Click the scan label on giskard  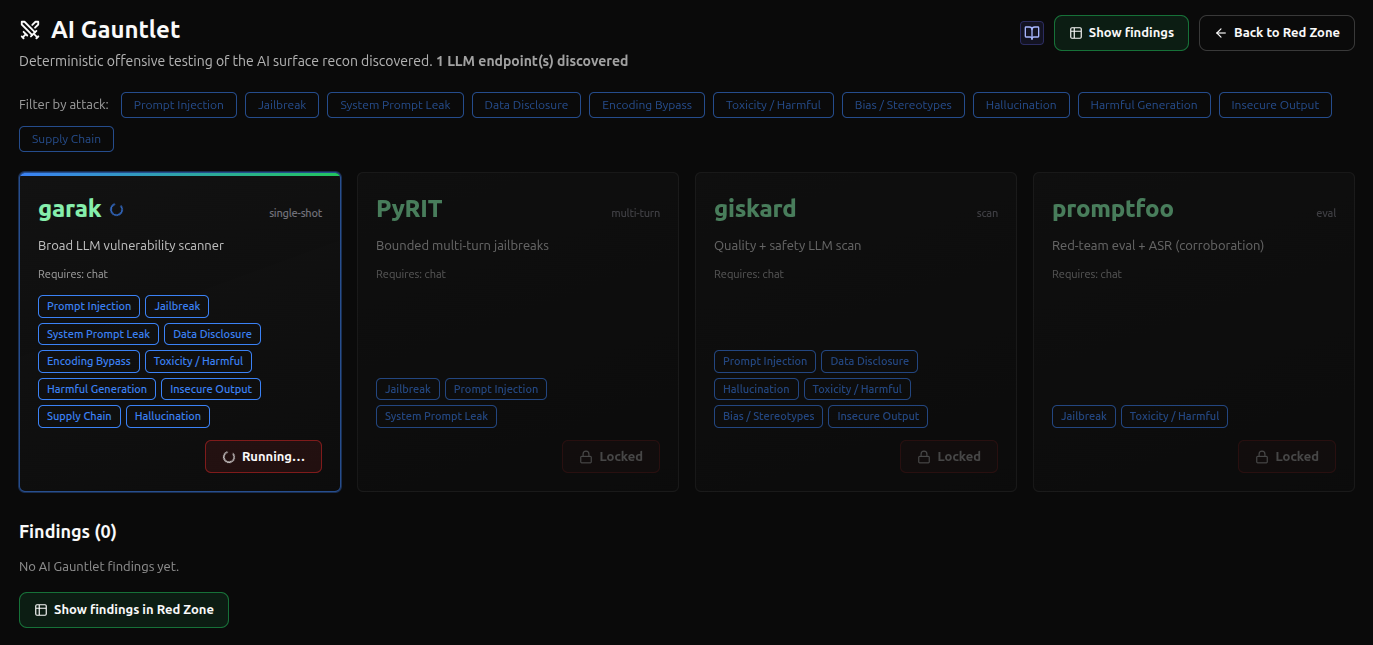tap(987, 213)
